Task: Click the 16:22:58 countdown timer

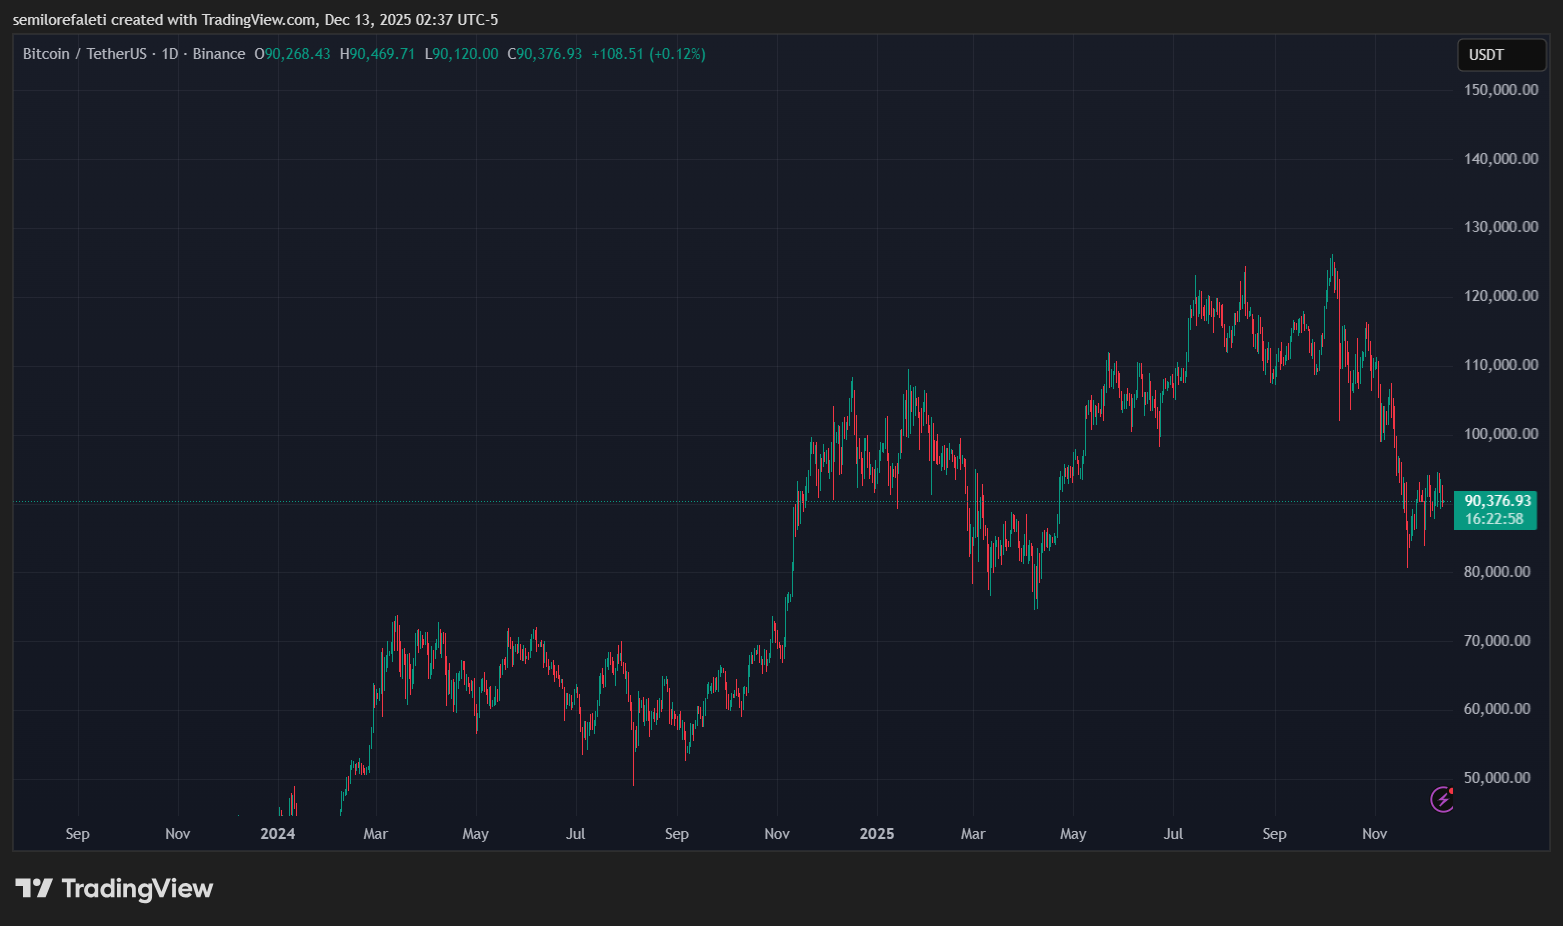Action: [x=1494, y=519]
